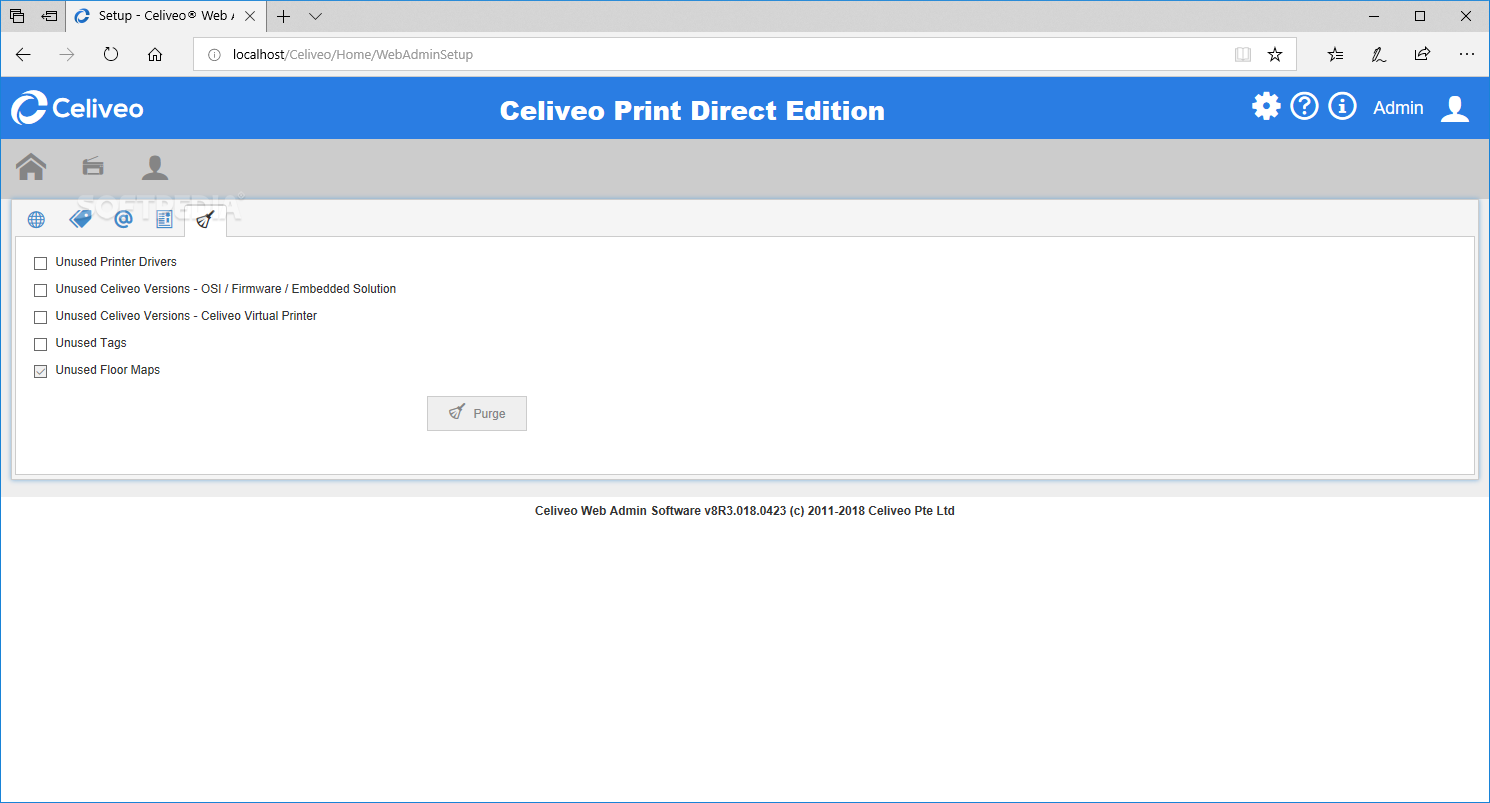Open the reading view book icon

[1243, 55]
